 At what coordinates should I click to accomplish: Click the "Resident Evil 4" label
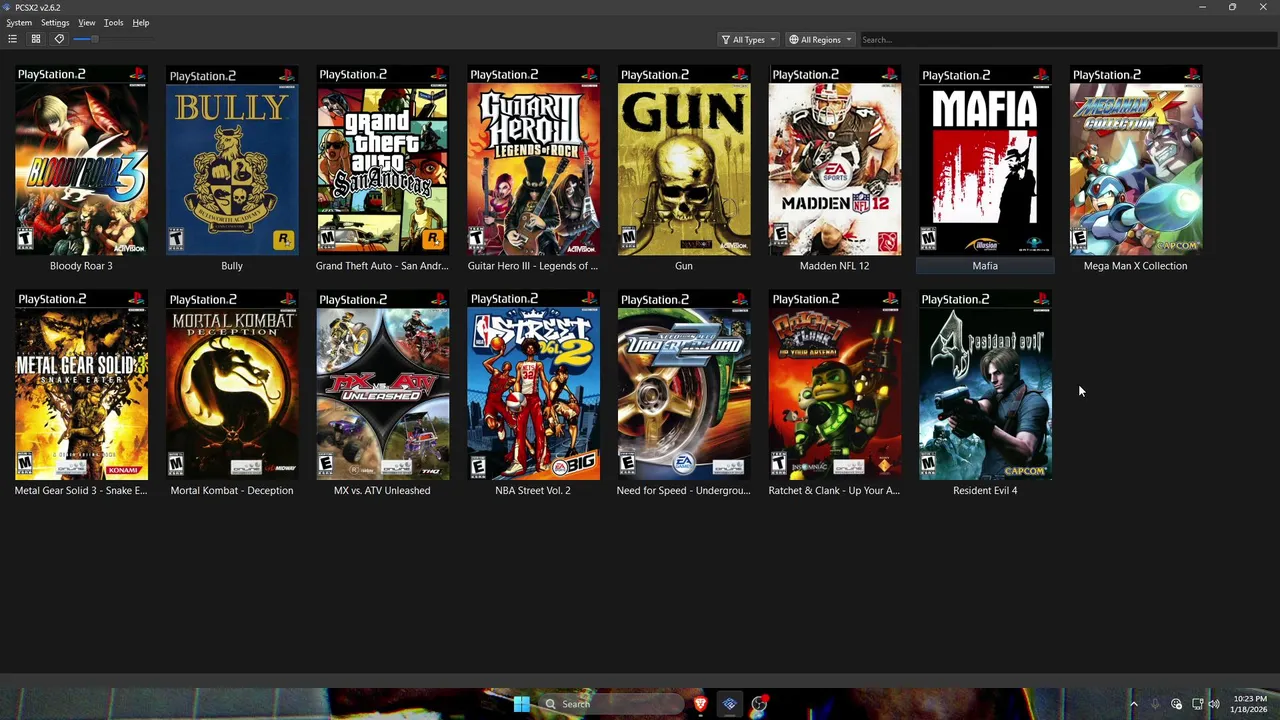click(x=985, y=490)
